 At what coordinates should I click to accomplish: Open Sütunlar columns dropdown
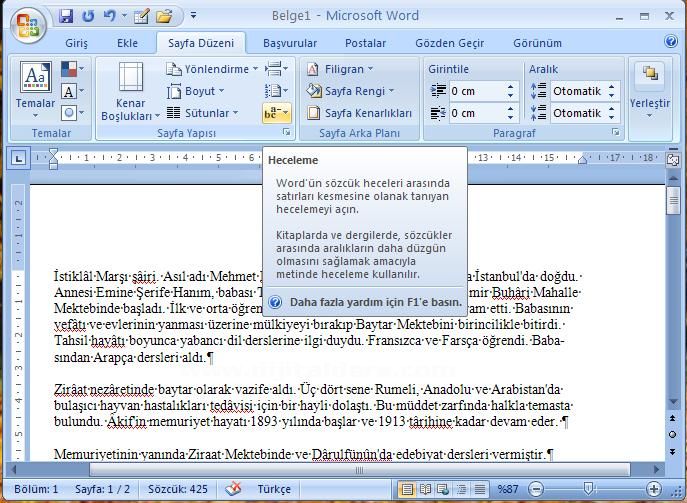coord(202,113)
